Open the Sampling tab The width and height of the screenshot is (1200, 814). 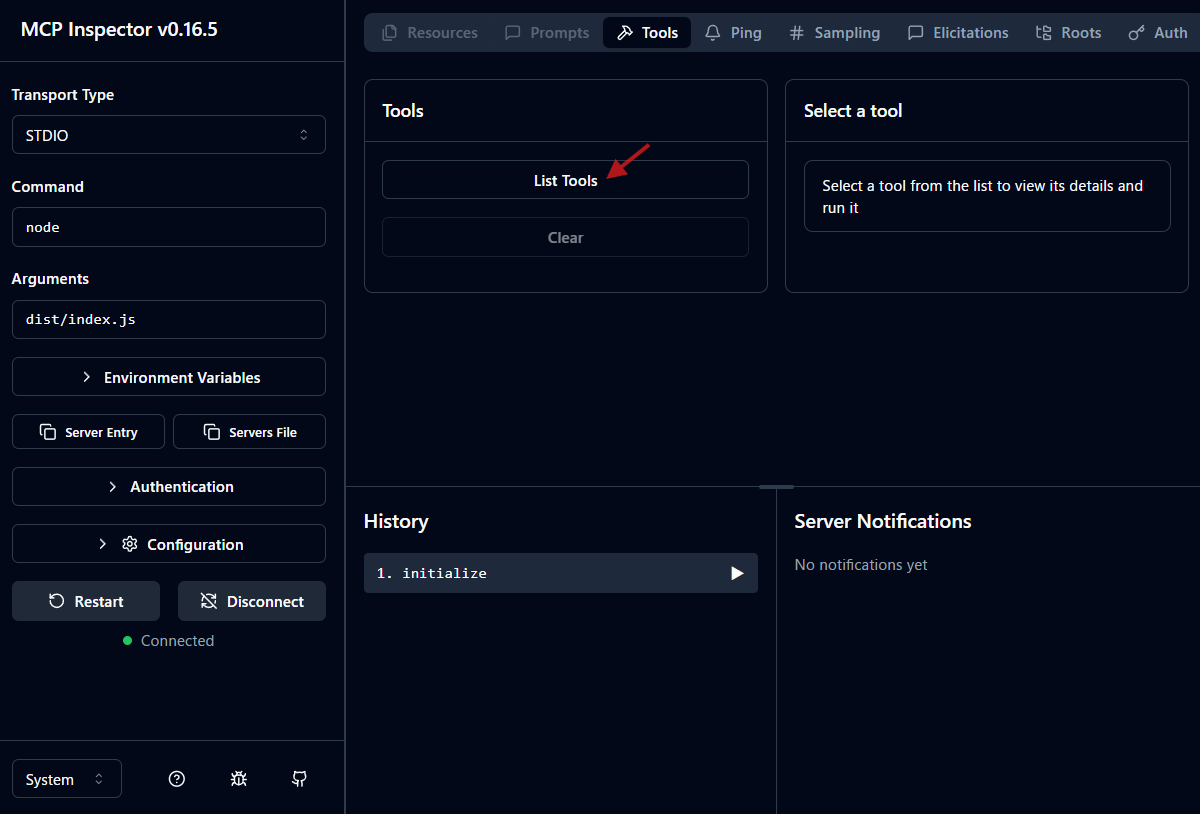point(835,32)
